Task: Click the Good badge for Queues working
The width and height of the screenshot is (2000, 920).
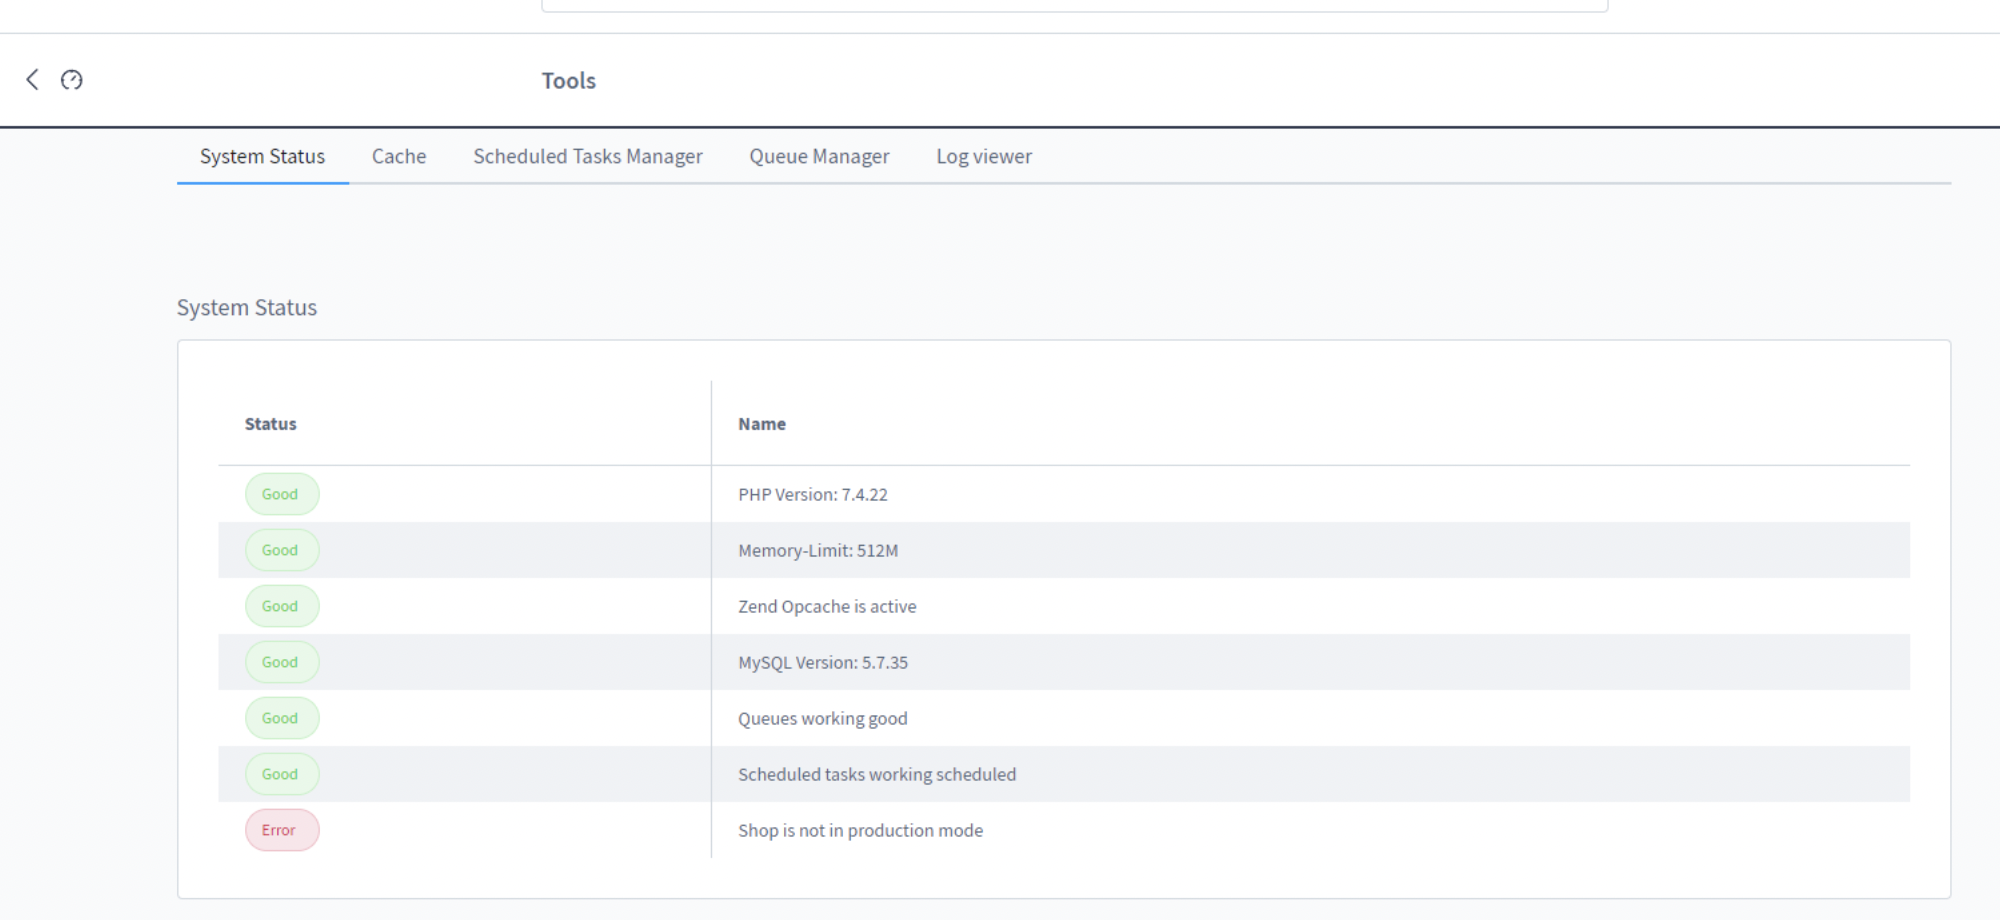Action: [x=282, y=718]
